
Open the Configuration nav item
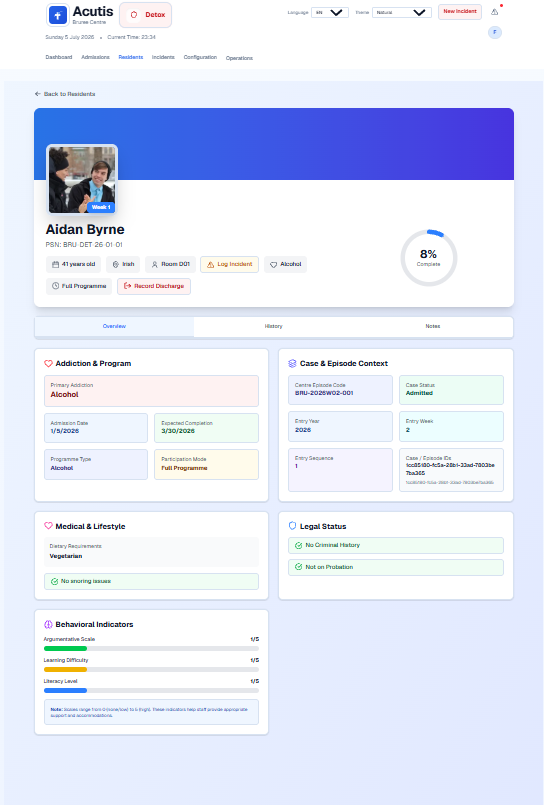pos(200,57)
